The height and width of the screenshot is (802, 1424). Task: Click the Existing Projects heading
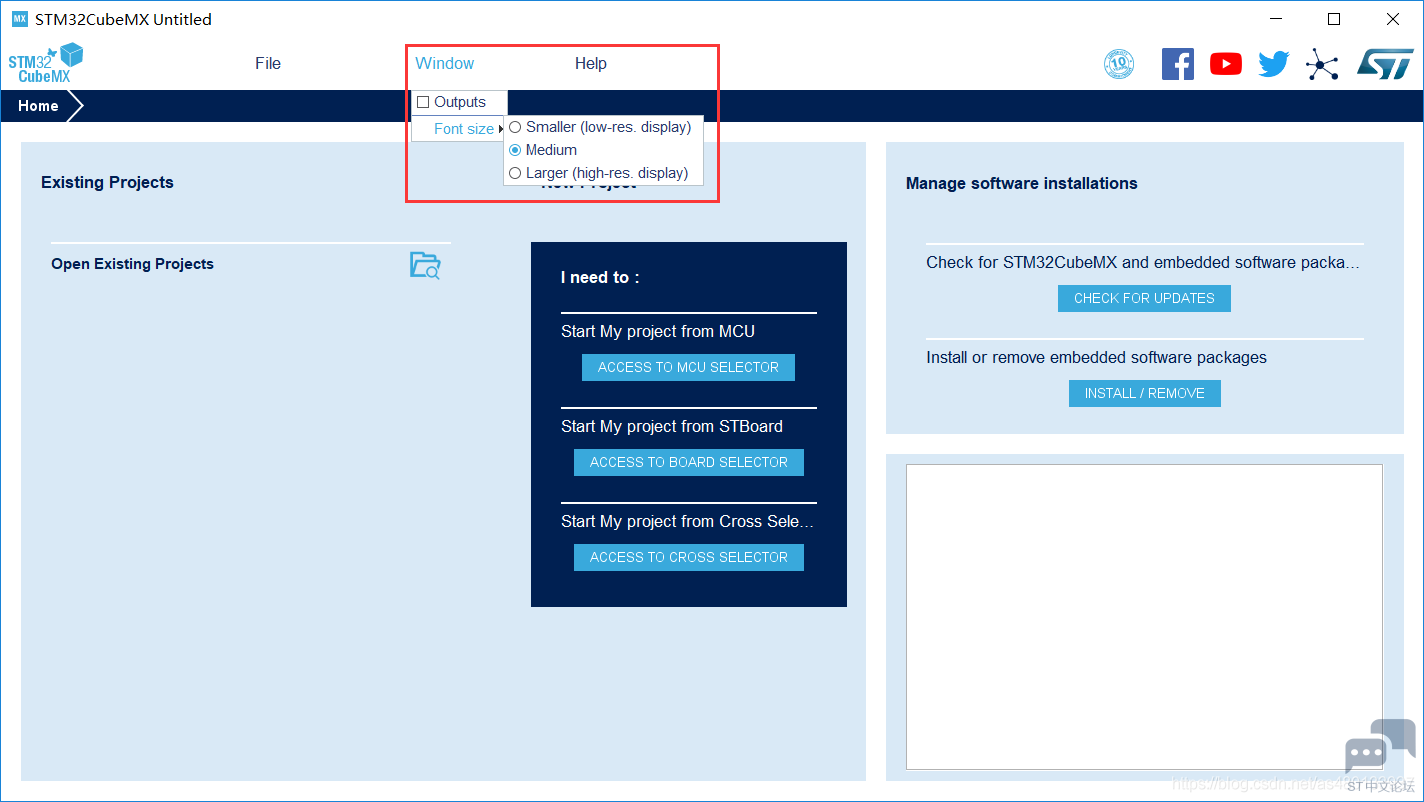click(107, 182)
